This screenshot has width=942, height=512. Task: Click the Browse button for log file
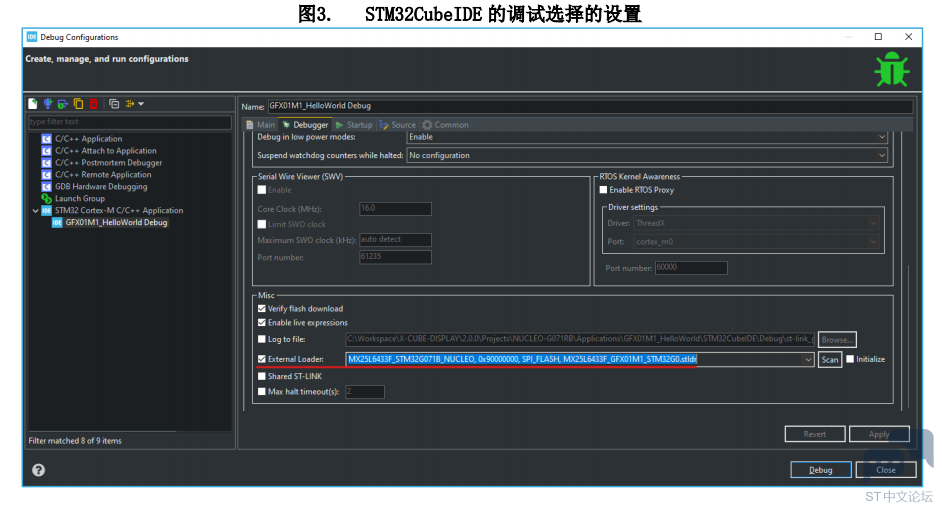point(837,340)
